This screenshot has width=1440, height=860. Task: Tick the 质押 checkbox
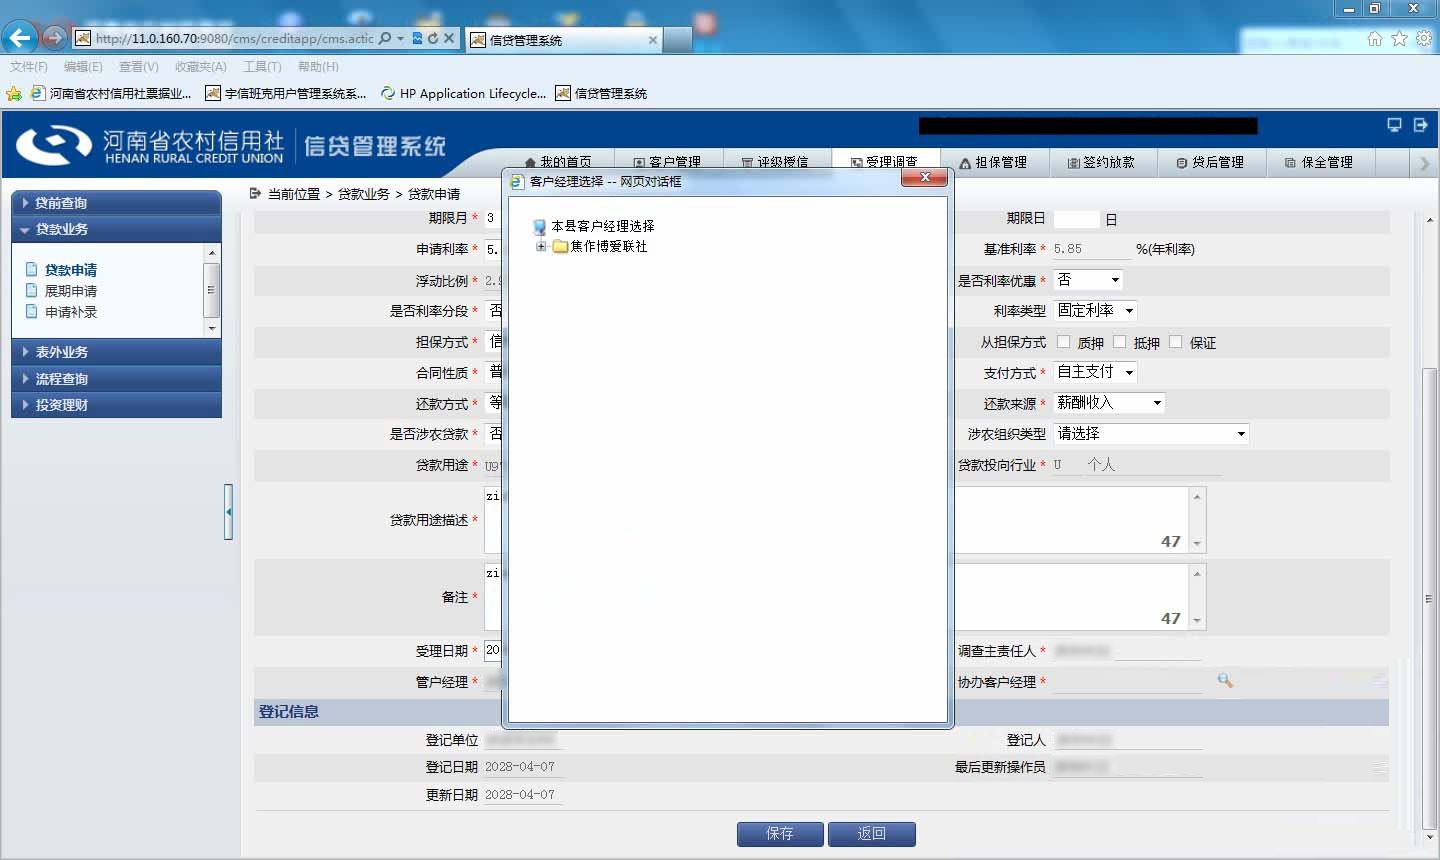[x=1064, y=342]
